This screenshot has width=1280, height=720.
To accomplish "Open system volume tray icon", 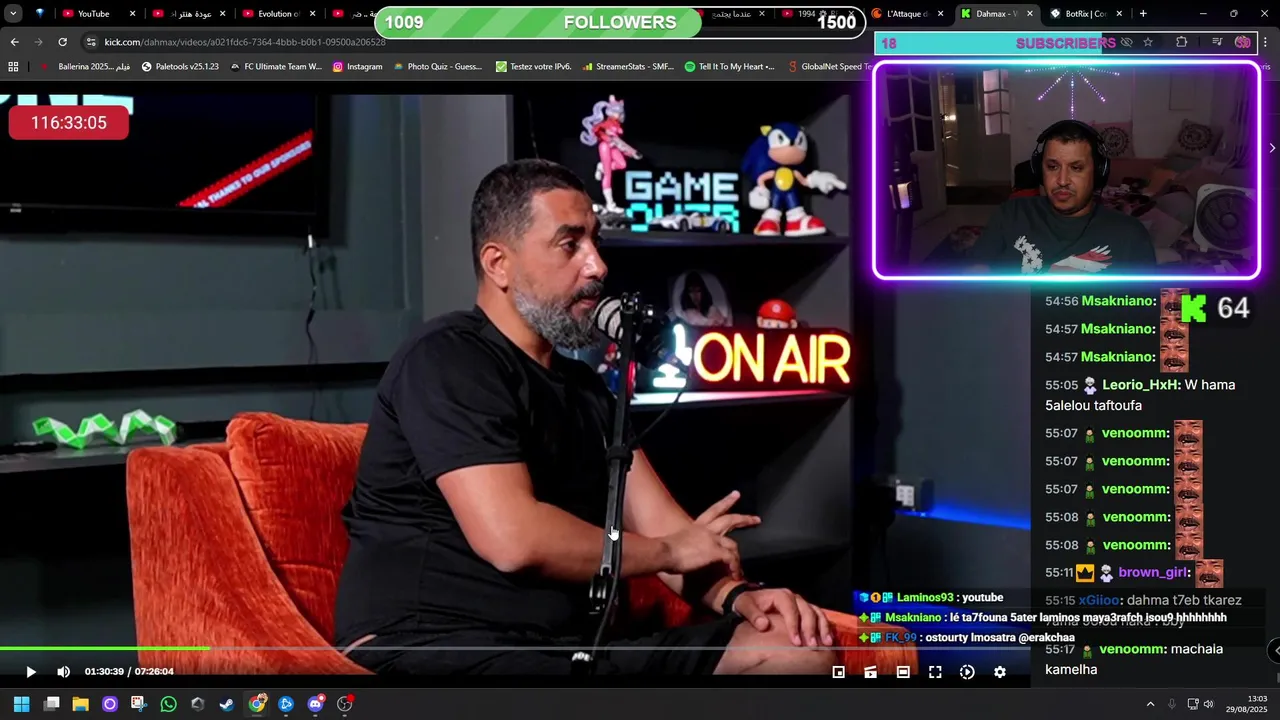I will 1208,704.
